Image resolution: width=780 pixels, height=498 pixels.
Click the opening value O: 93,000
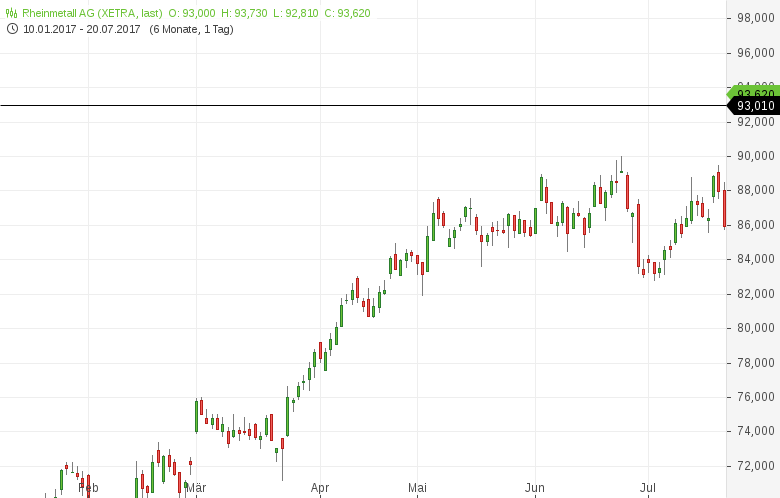tap(192, 13)
